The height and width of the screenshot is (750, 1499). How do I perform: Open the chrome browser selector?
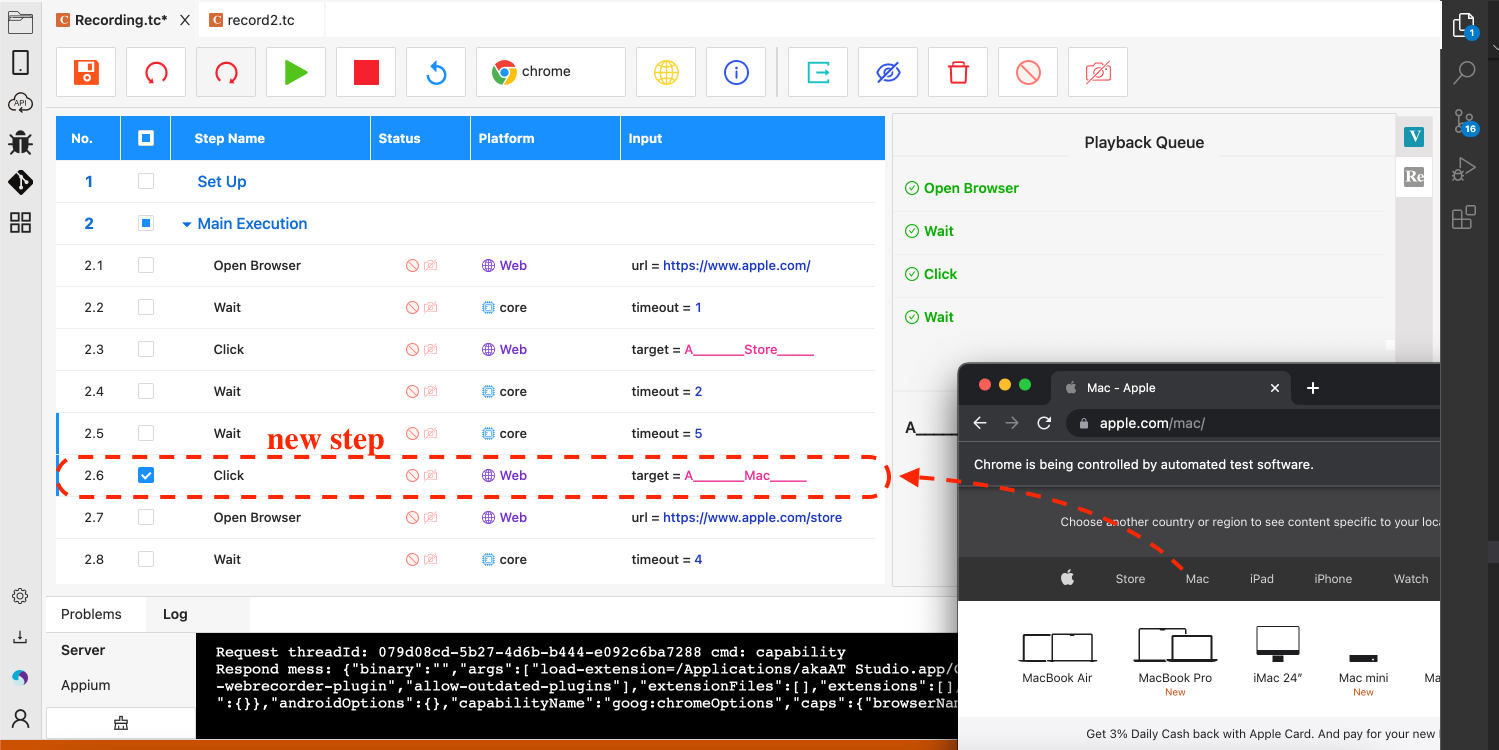[551, 72]
